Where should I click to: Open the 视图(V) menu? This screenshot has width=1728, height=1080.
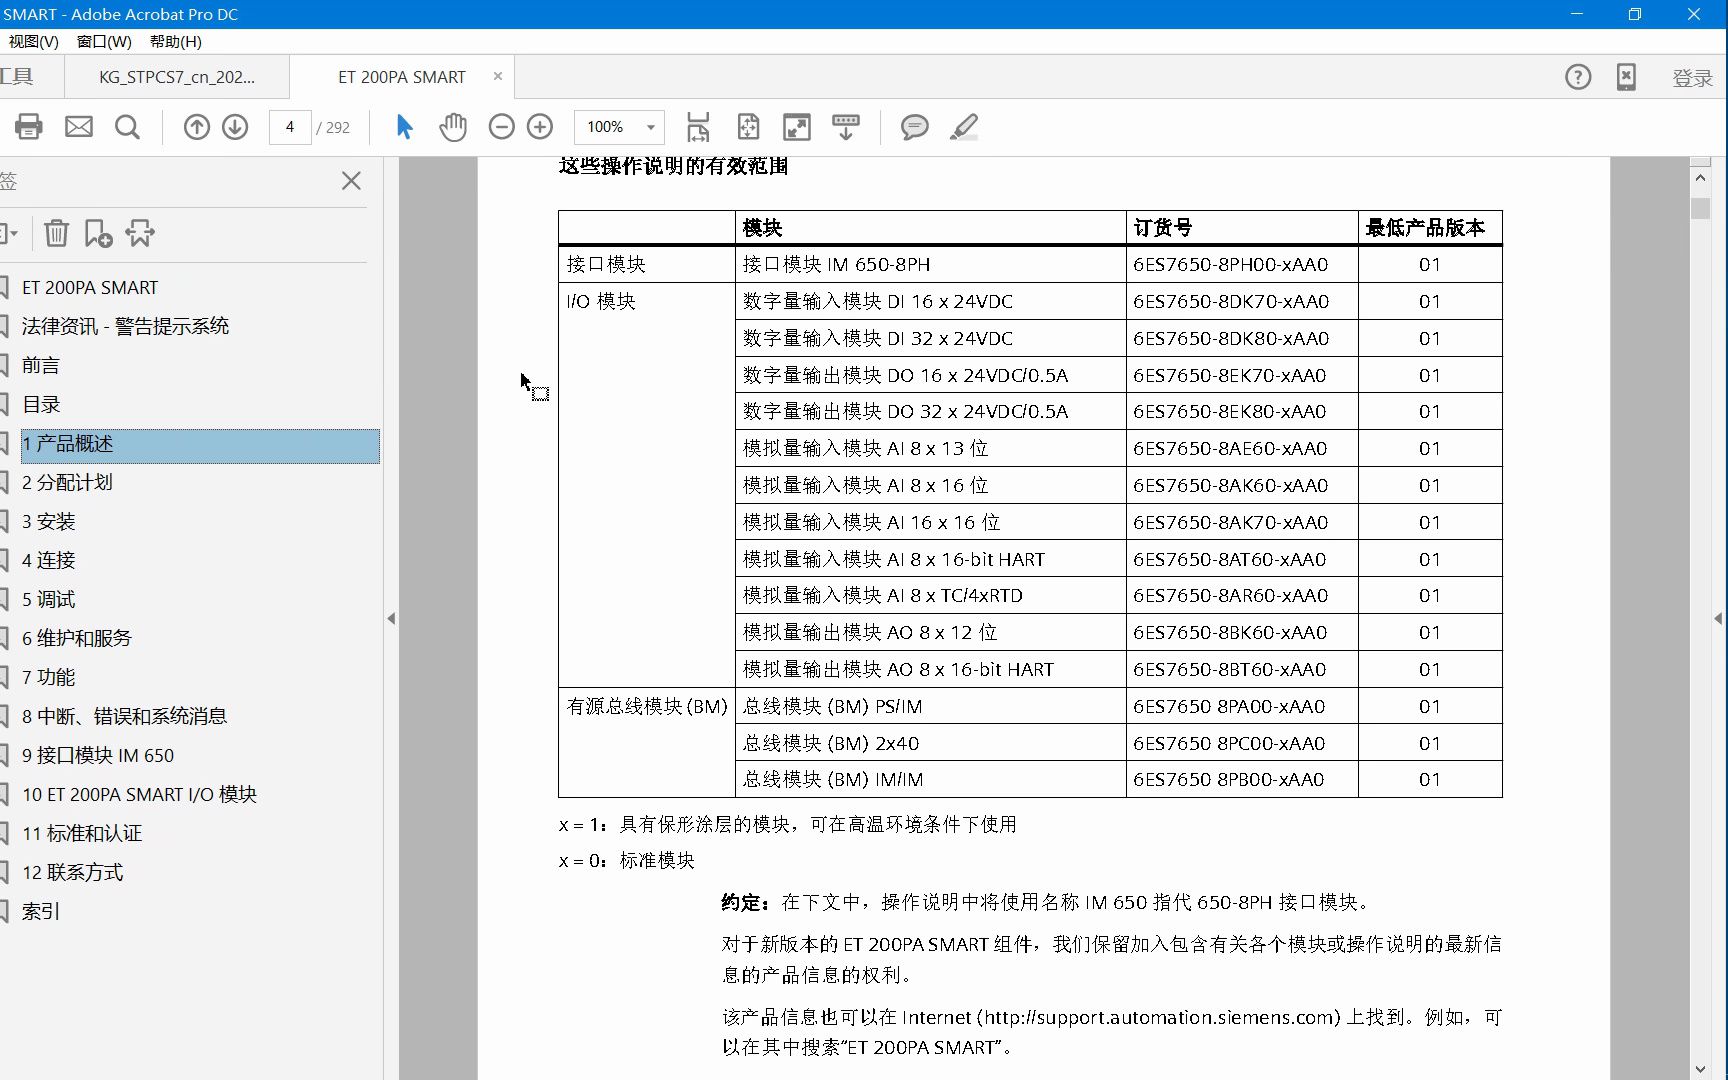coord(33,41)
